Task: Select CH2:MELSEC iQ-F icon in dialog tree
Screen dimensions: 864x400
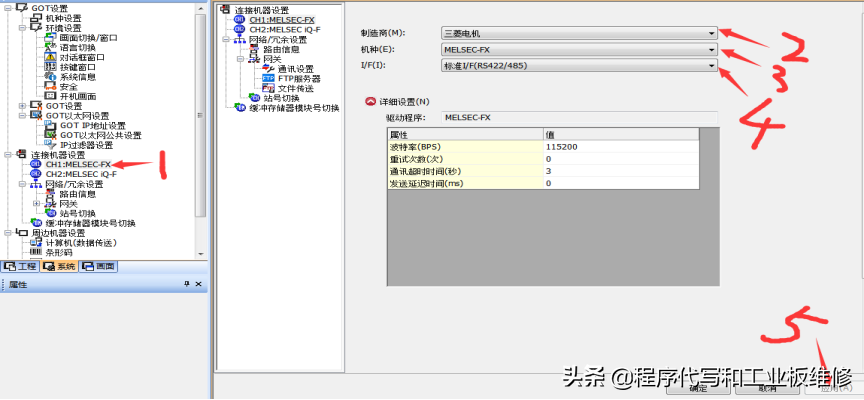Action: tap(240, 30)
